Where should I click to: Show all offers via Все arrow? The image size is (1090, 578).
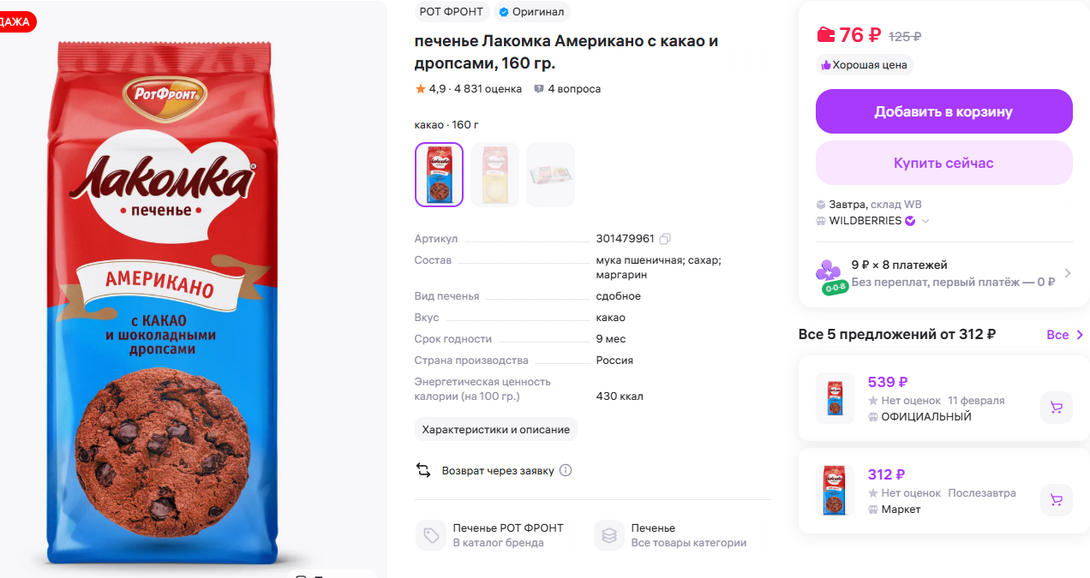click(1065, 335)
